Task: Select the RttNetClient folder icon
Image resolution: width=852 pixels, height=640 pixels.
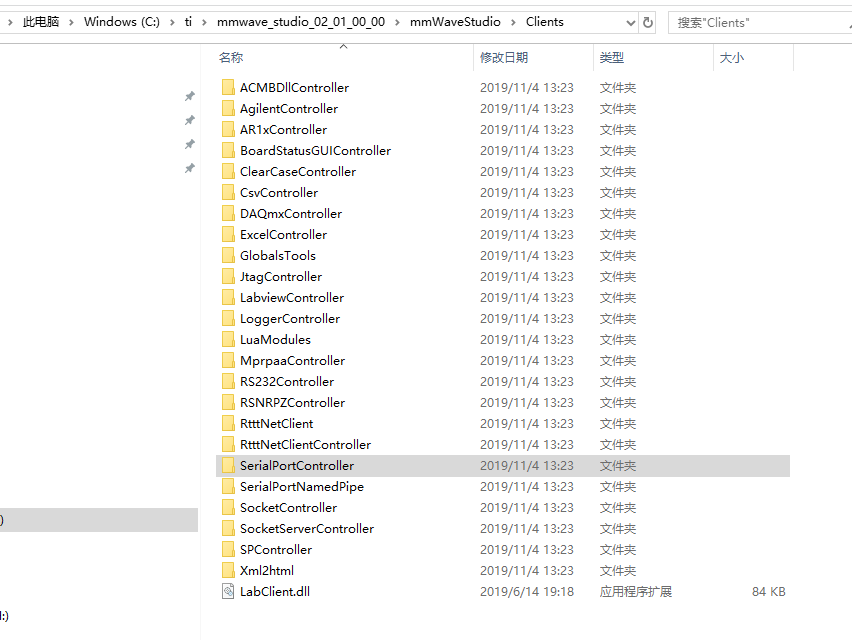Action: (228, 424)
